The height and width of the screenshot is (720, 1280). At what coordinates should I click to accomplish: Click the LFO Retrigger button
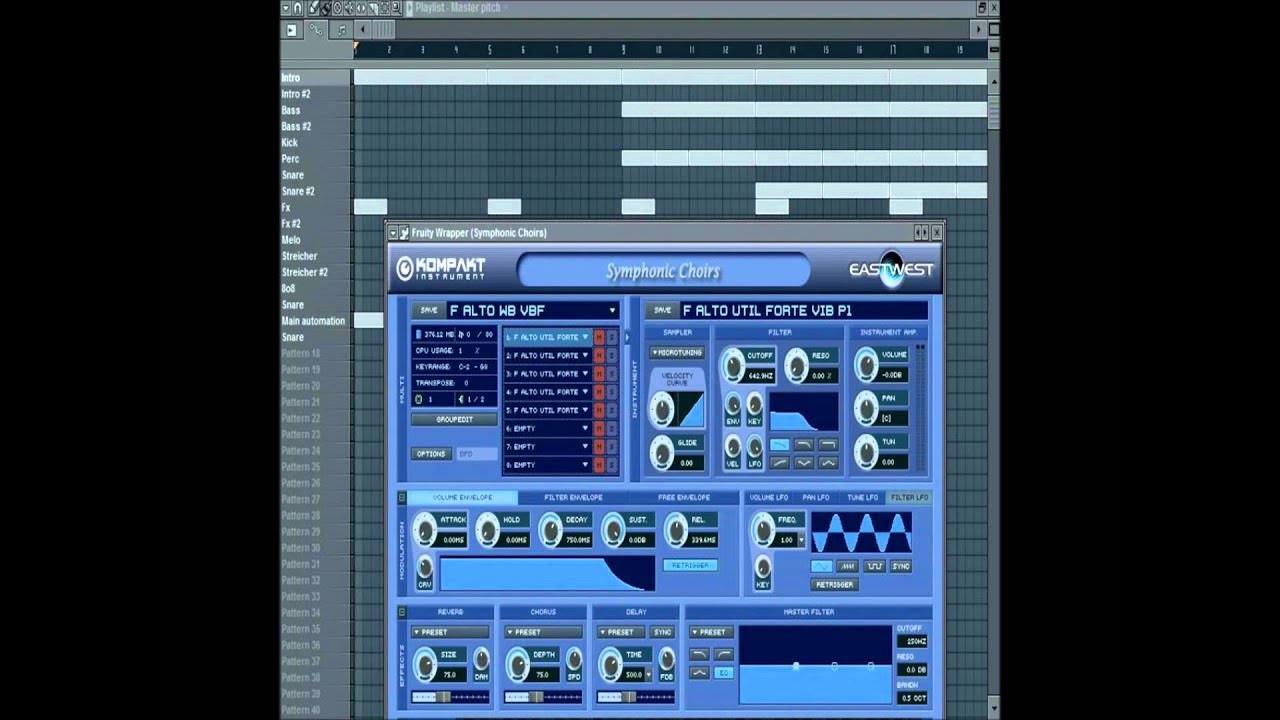point(835,585)
